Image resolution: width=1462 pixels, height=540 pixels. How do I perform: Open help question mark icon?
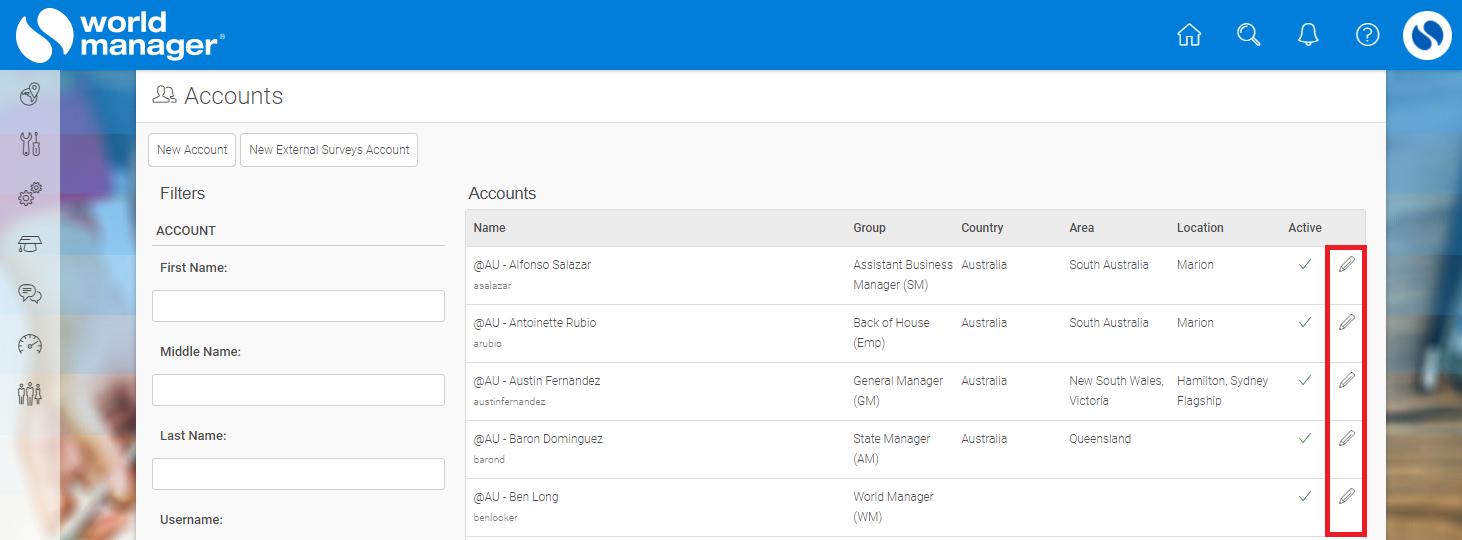click(1367, 35)
